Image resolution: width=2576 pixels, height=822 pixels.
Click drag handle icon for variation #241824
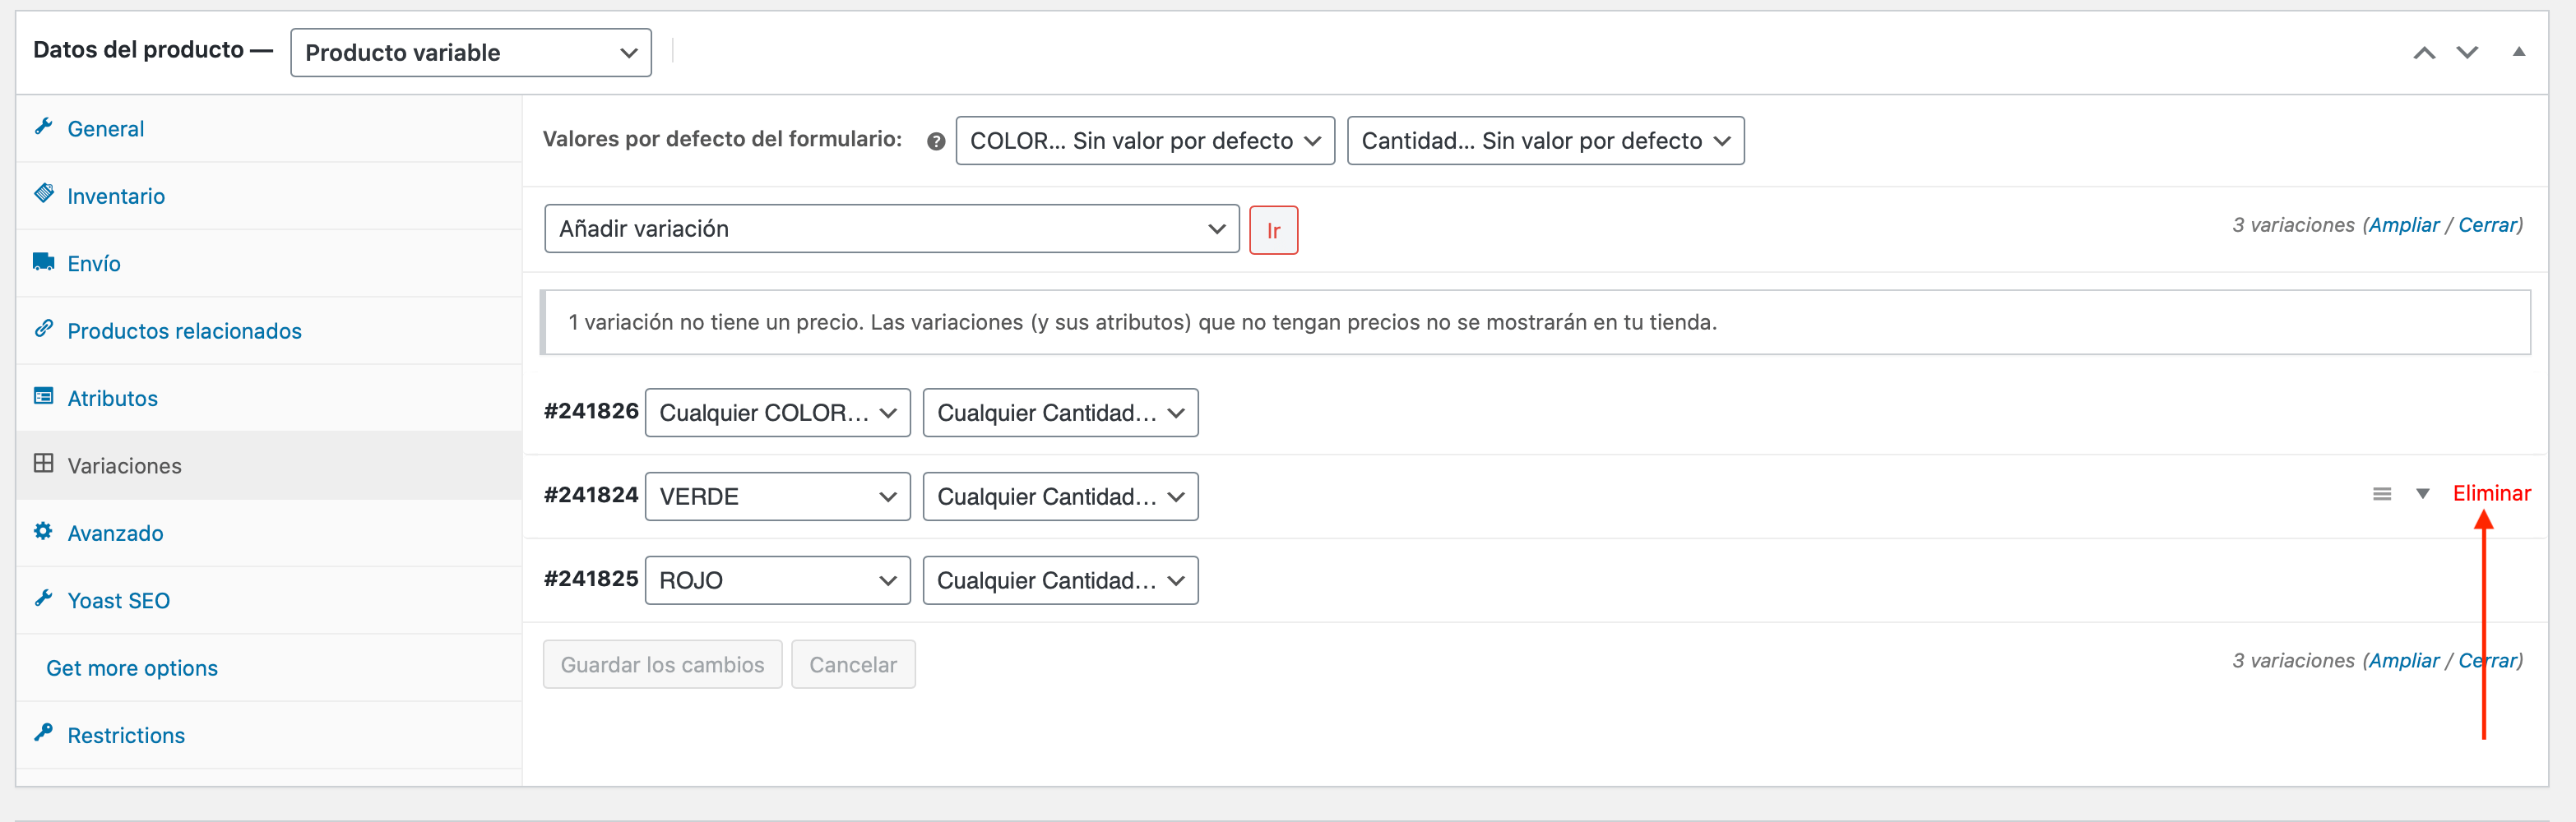point(2382,494)
